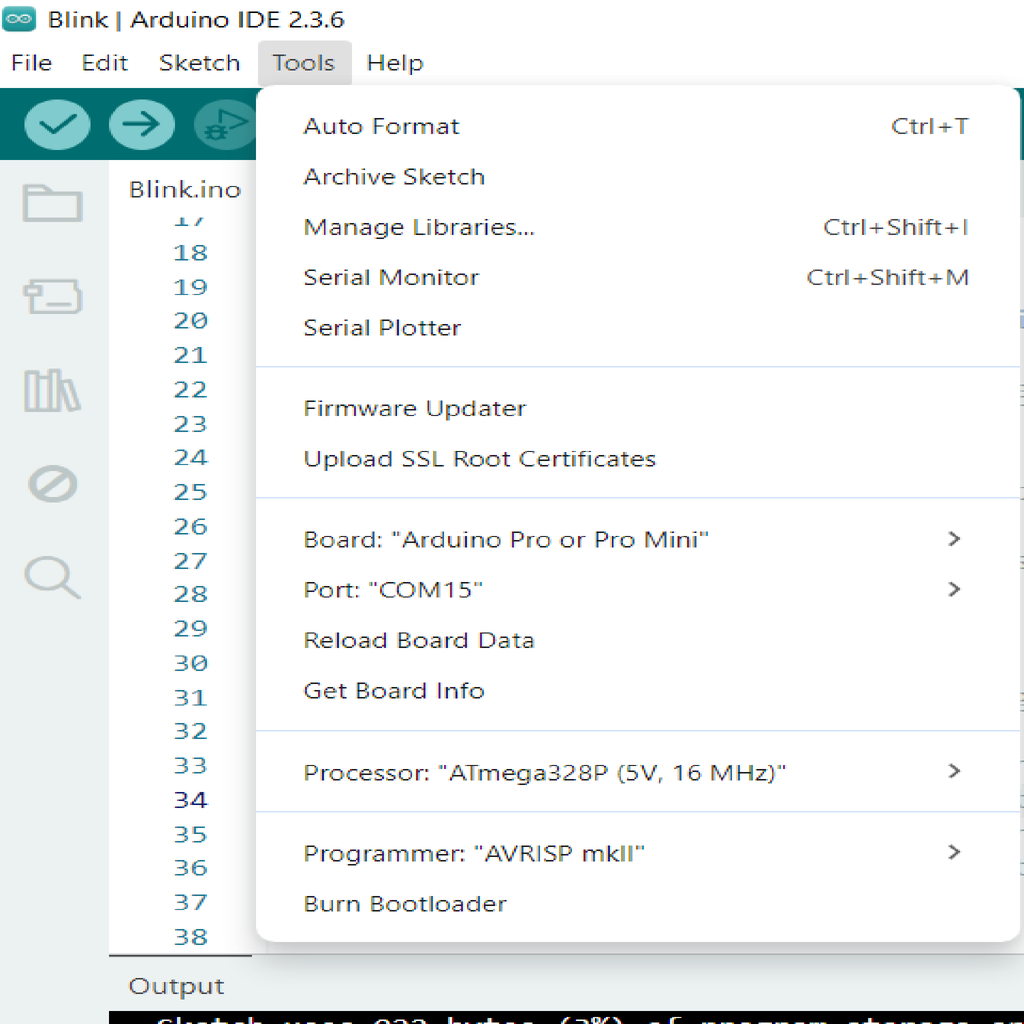Open the Library Manager books icon
This screenshot has width=1024, height=1024.
click(x=52, y=391)
